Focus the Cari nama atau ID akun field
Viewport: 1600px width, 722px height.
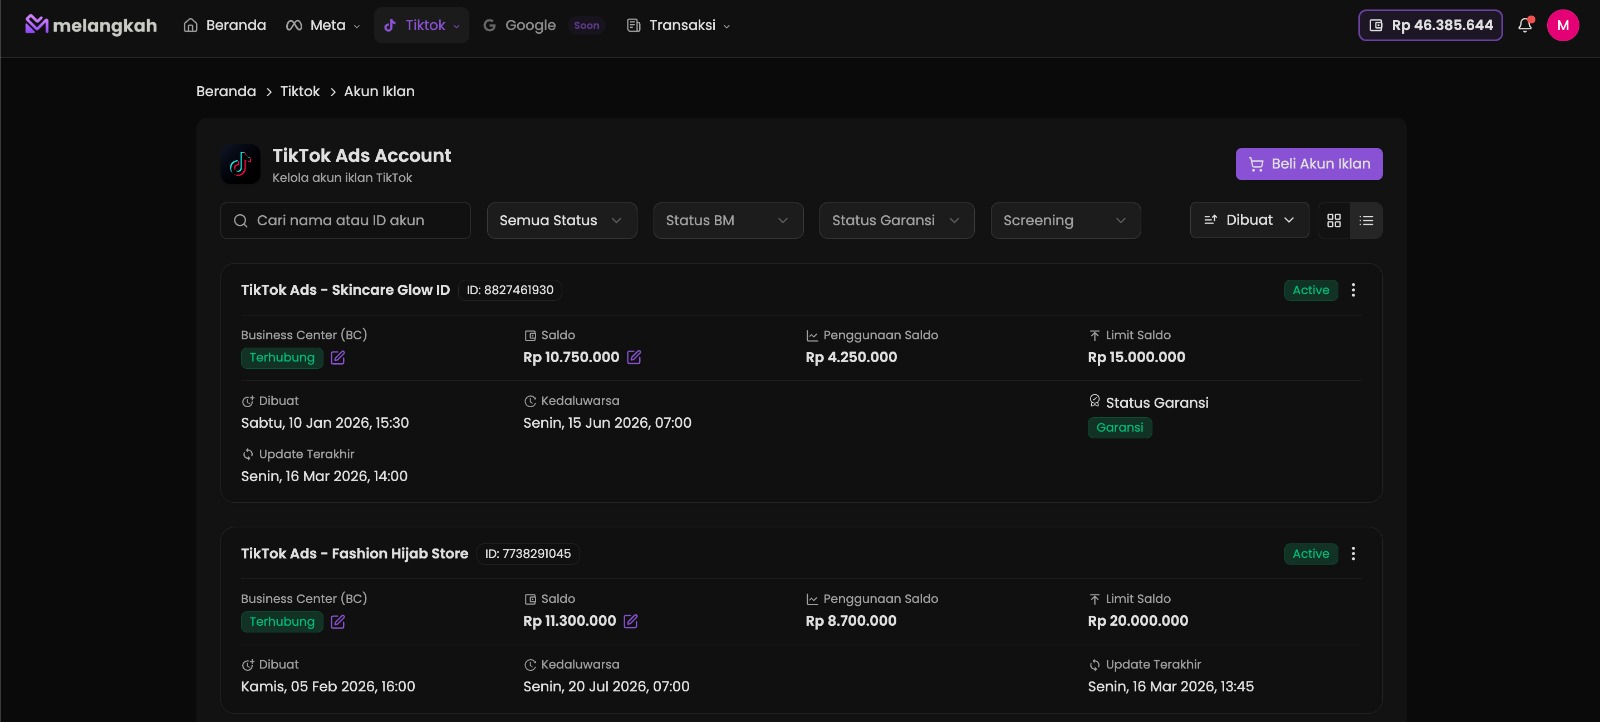345,220
